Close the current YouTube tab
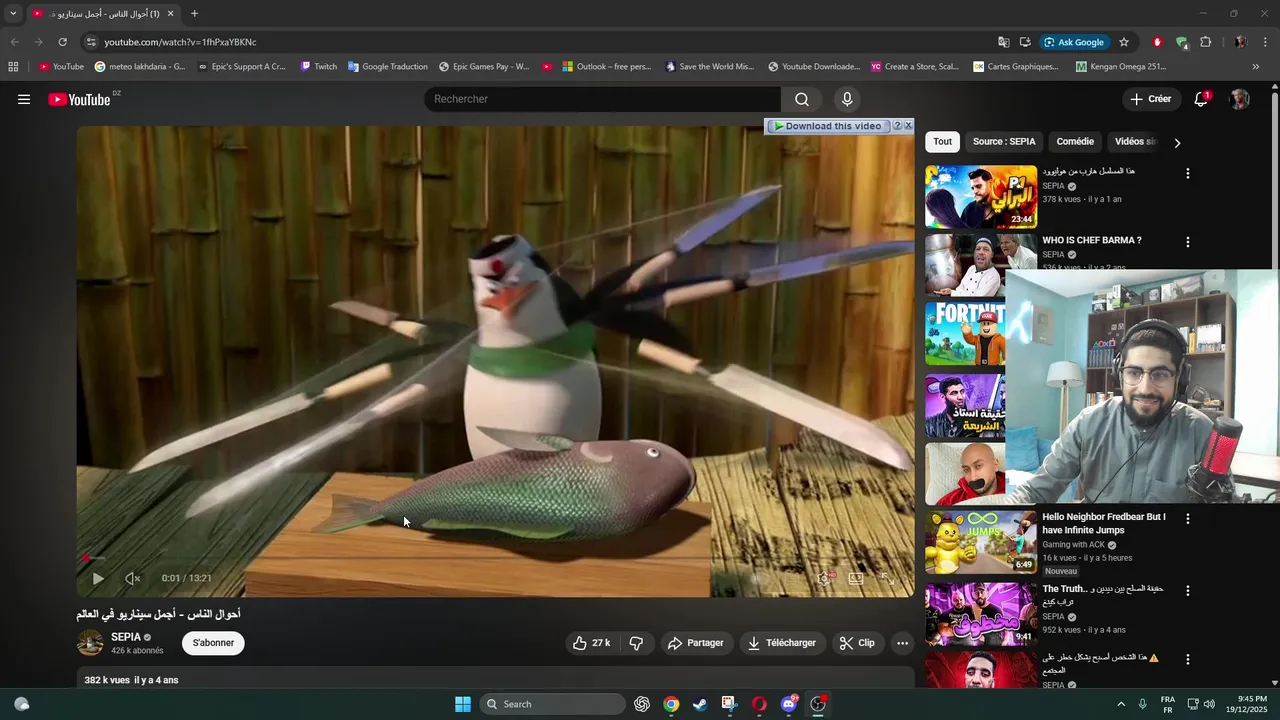The width and height of the screenshot is (1280, 720). (170, 14)
